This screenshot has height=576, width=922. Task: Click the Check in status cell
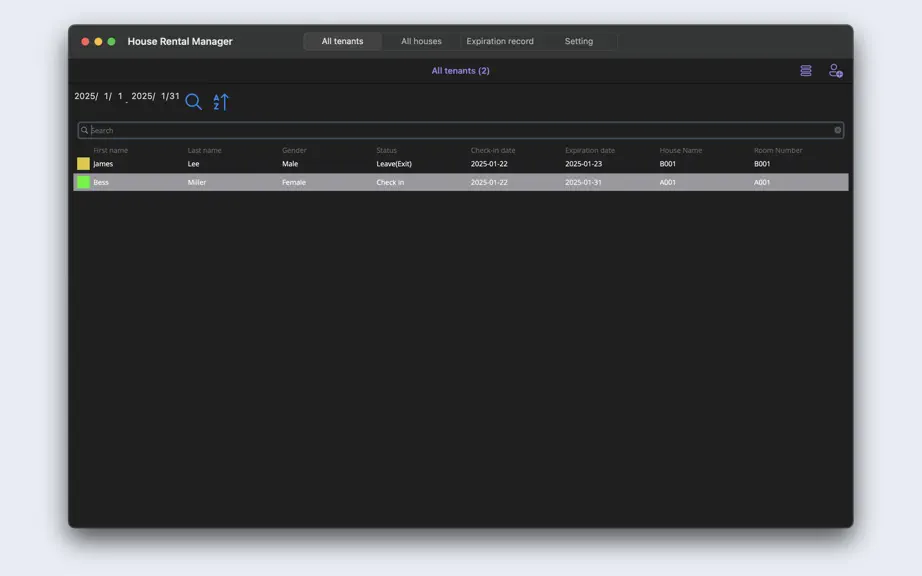[390, 182]
